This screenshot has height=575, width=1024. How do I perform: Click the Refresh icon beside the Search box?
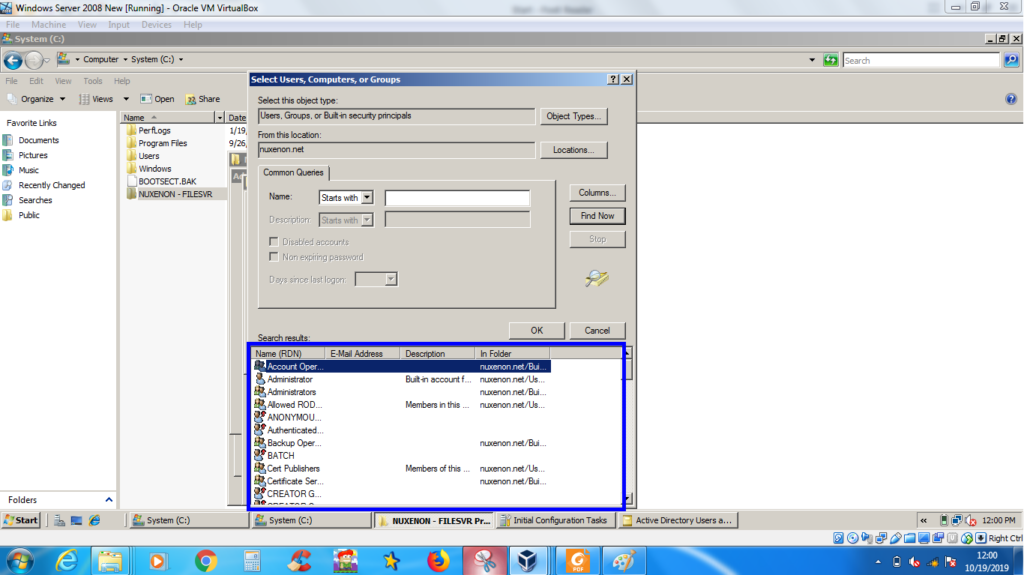click(830, 60)
